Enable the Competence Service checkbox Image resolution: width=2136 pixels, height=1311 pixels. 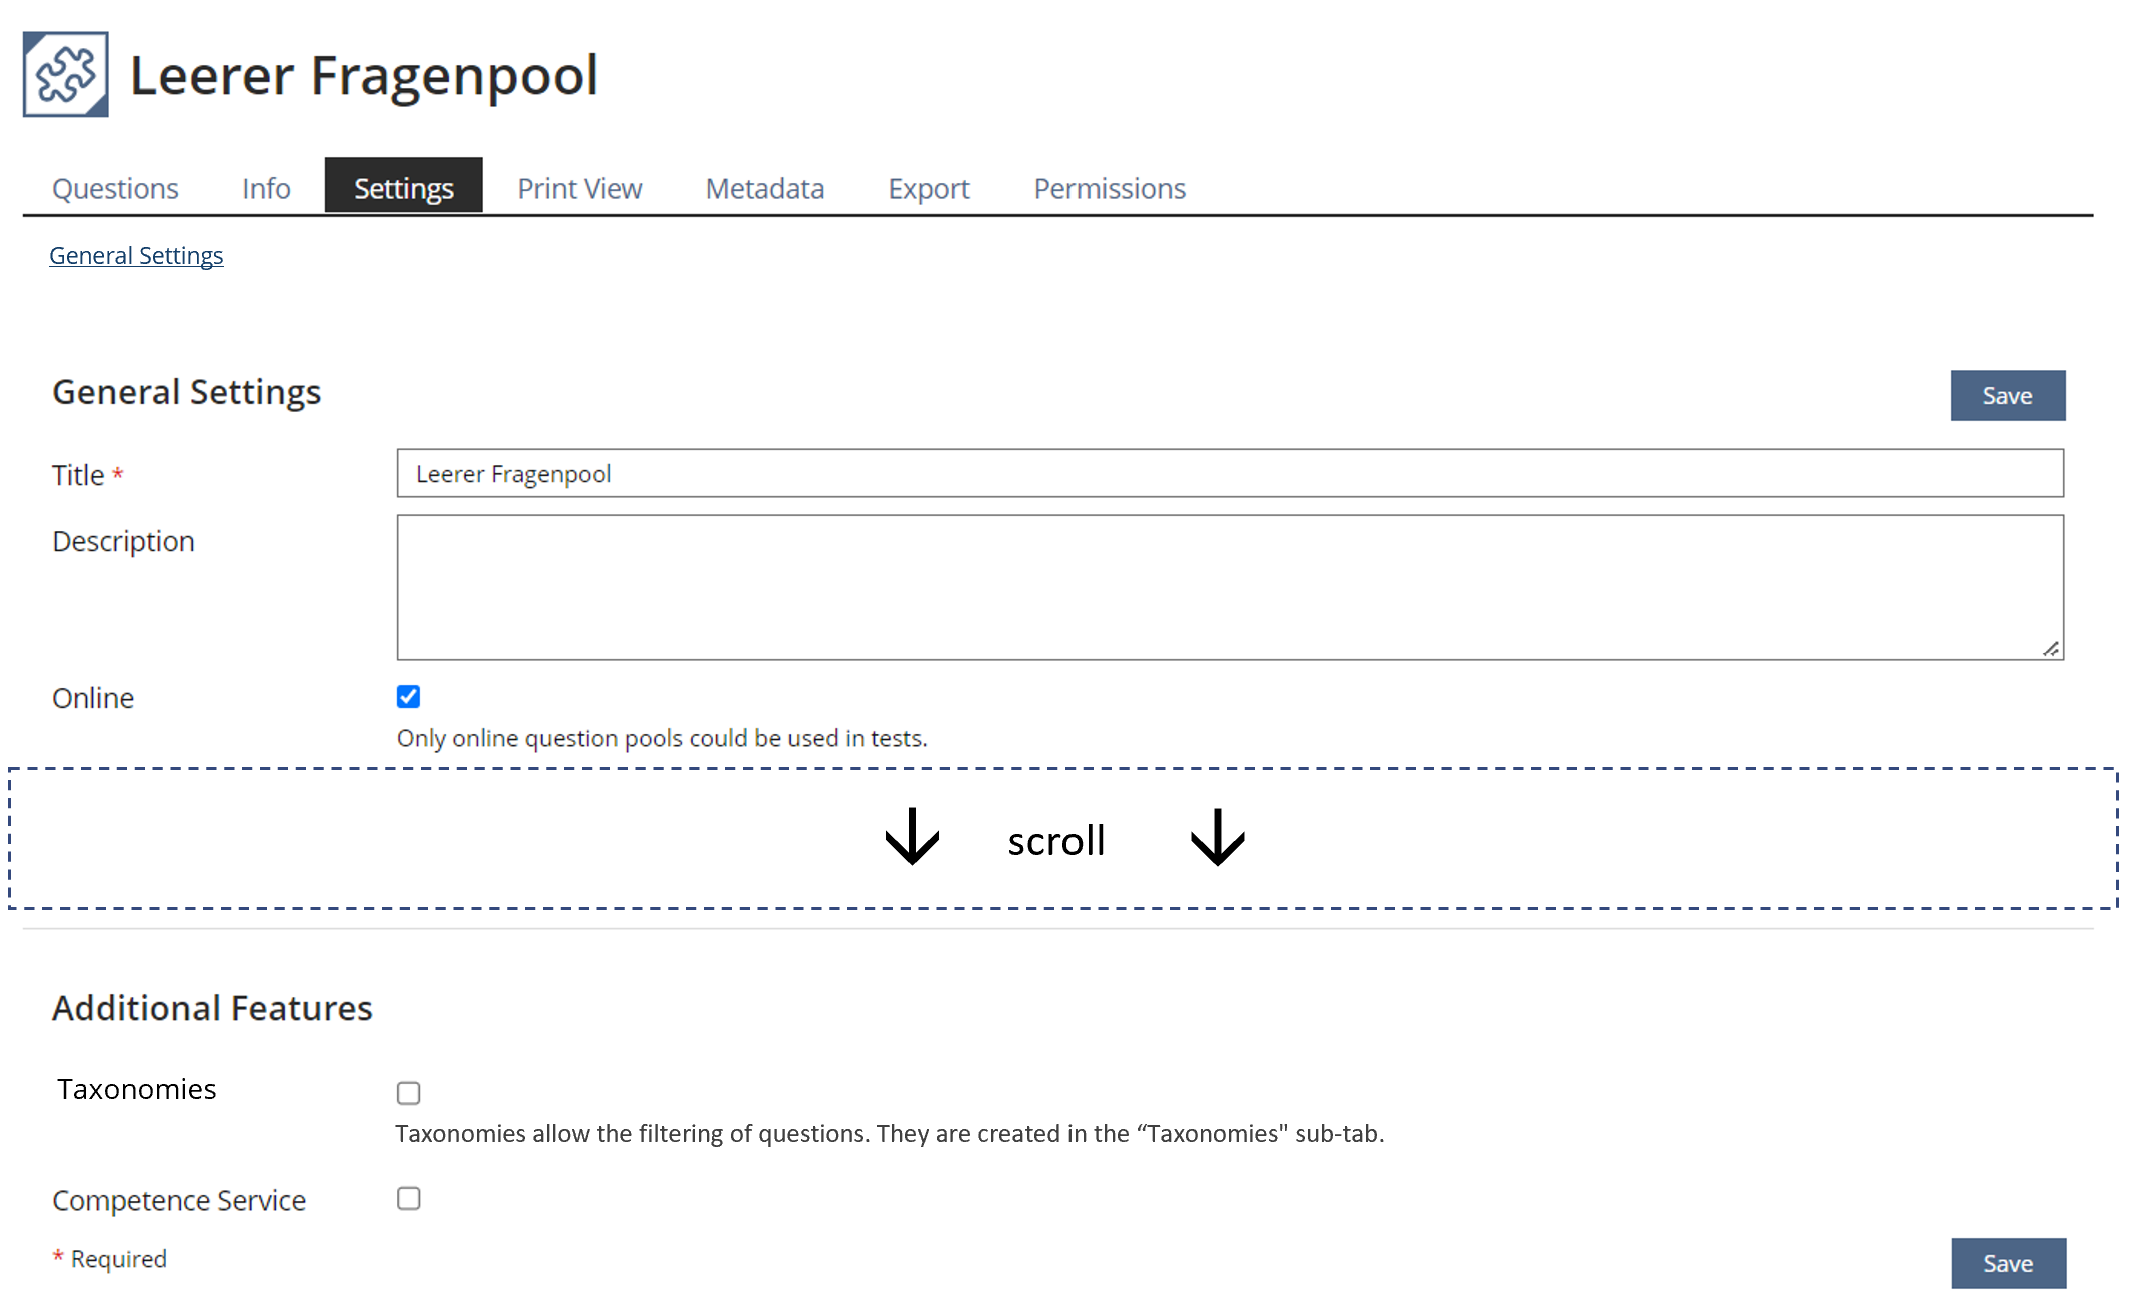click(x=408, y=1199)
